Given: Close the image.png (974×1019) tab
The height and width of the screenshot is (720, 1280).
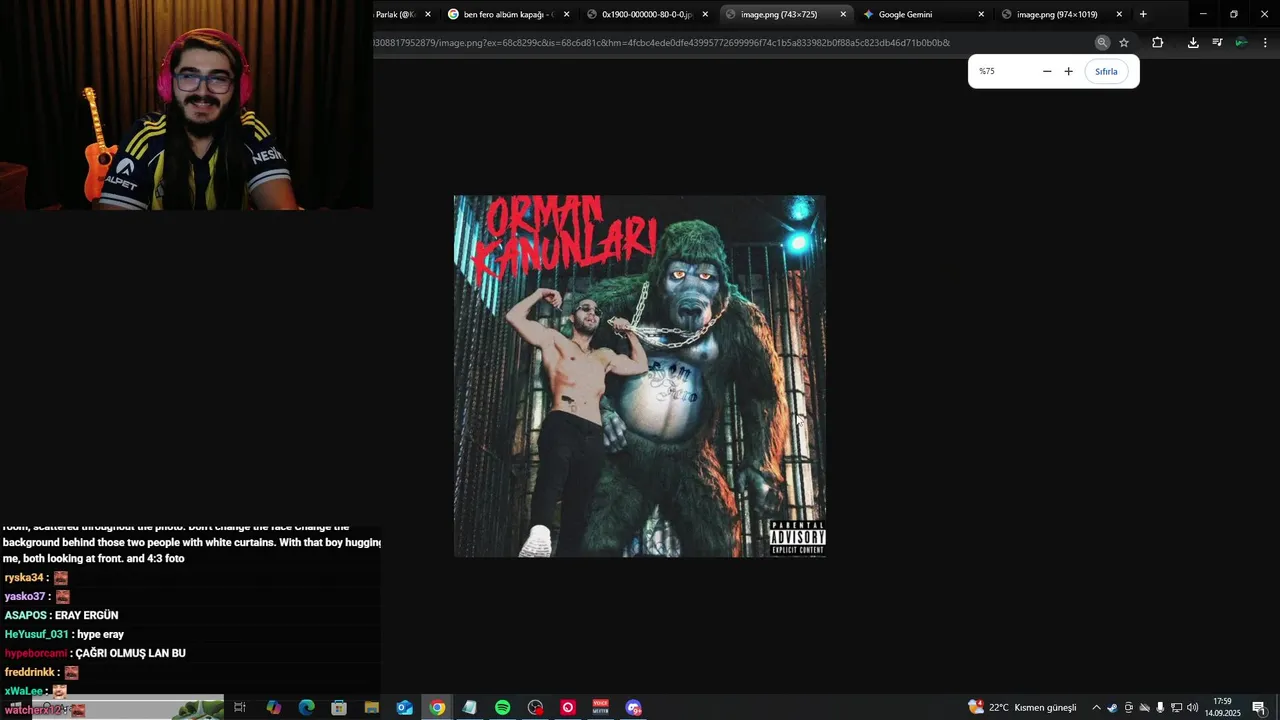Looking at the screenshot, I should 1119,14.
